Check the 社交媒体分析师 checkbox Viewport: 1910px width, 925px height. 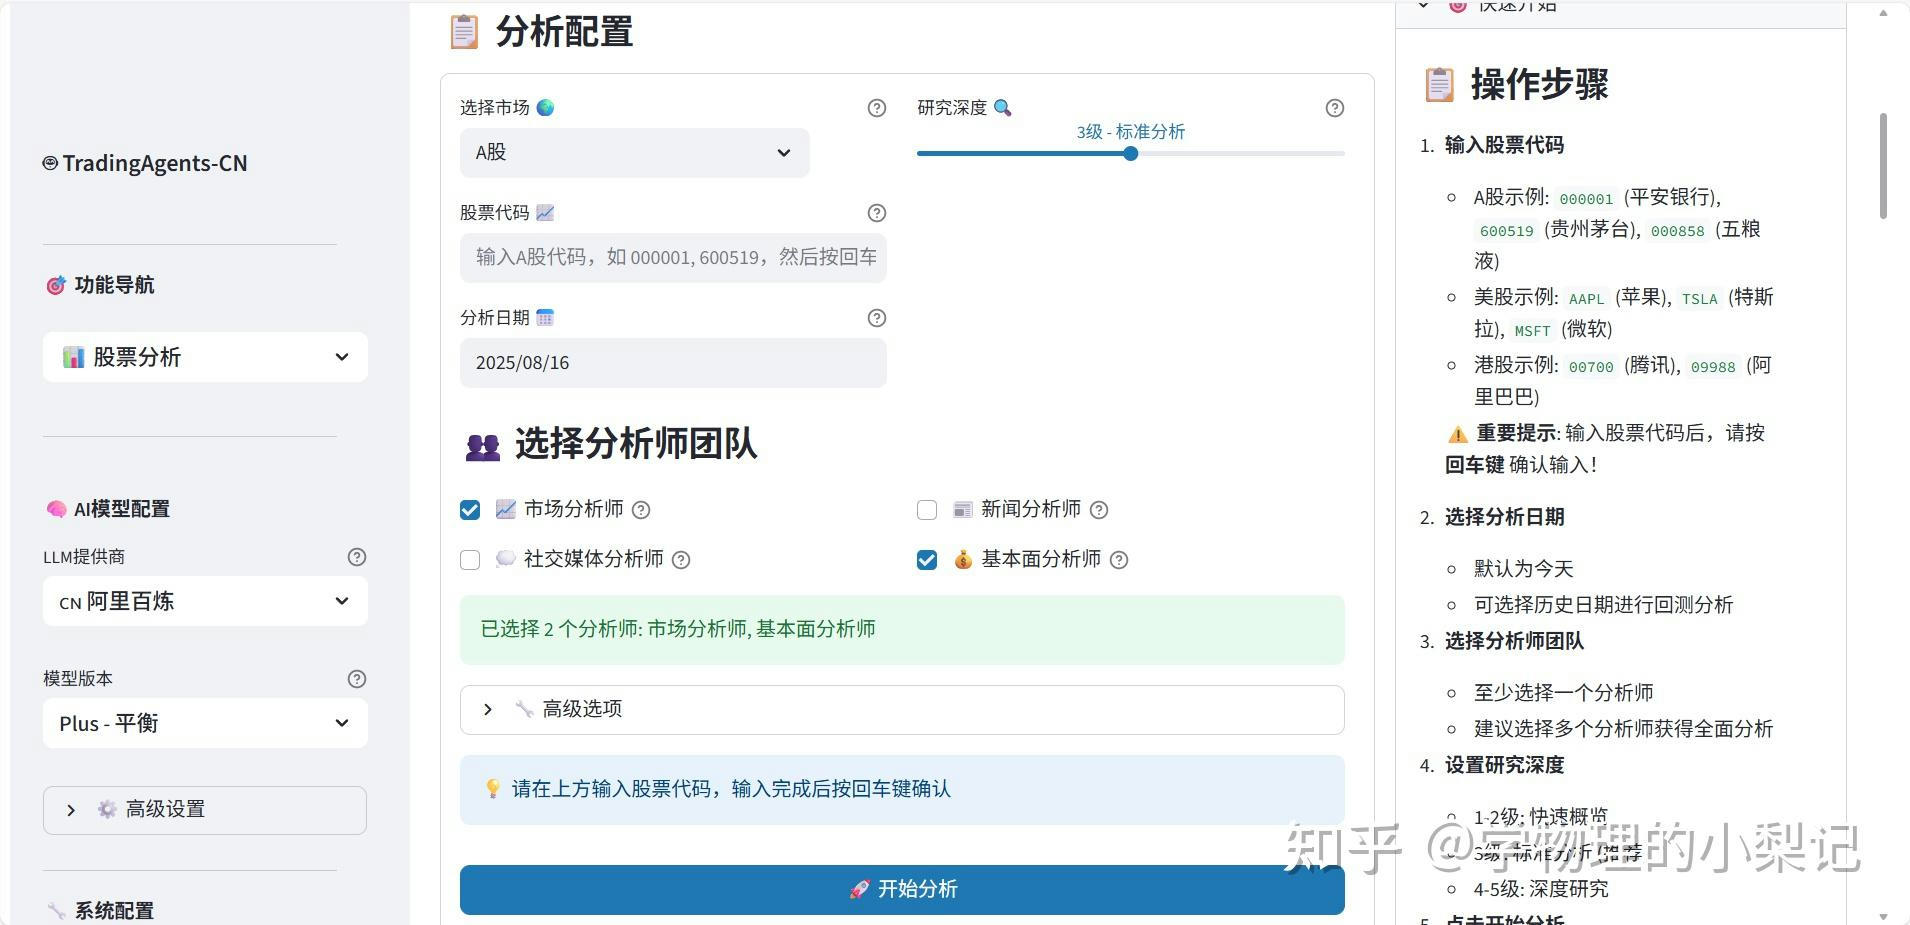tap(470, 560)
